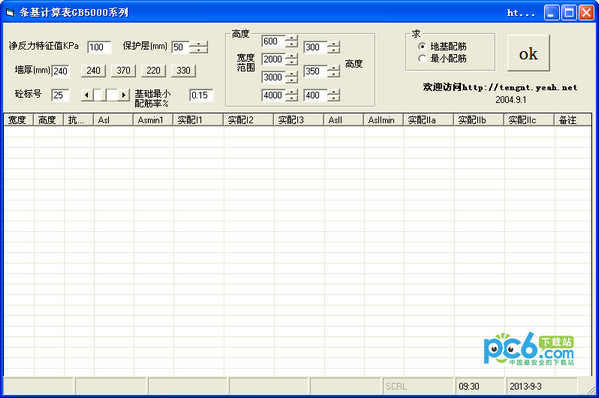Click the spinner beside height value 300

pyautogui.click(x=333, y=47)
